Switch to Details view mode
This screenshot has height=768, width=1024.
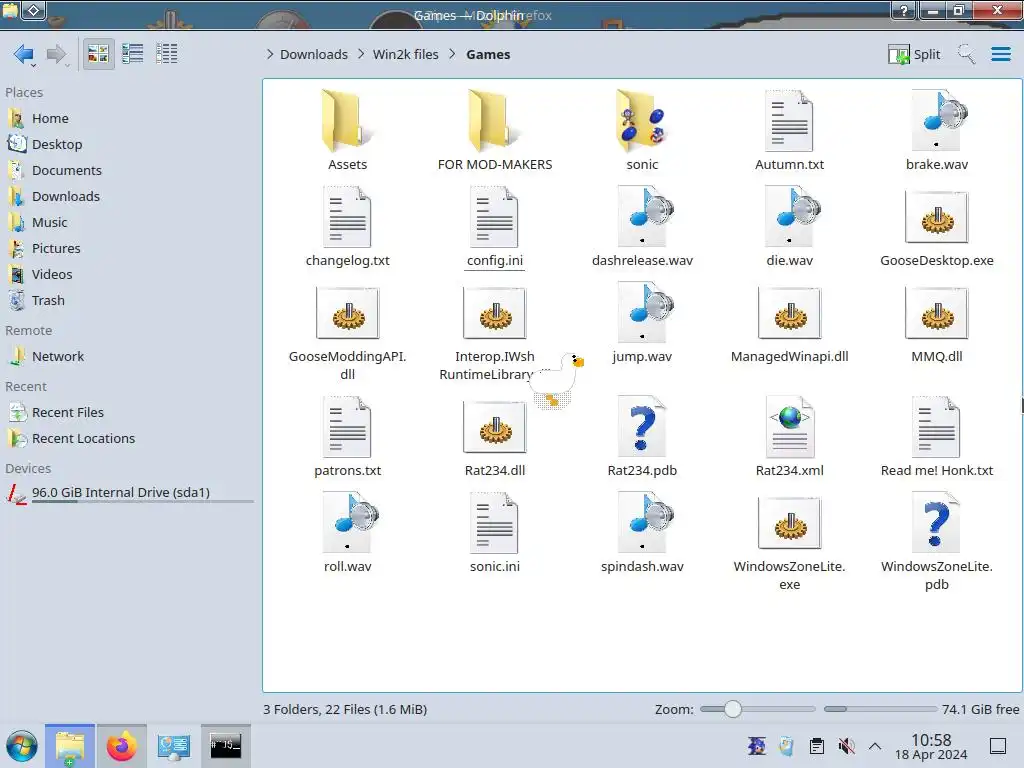point(167,54)
